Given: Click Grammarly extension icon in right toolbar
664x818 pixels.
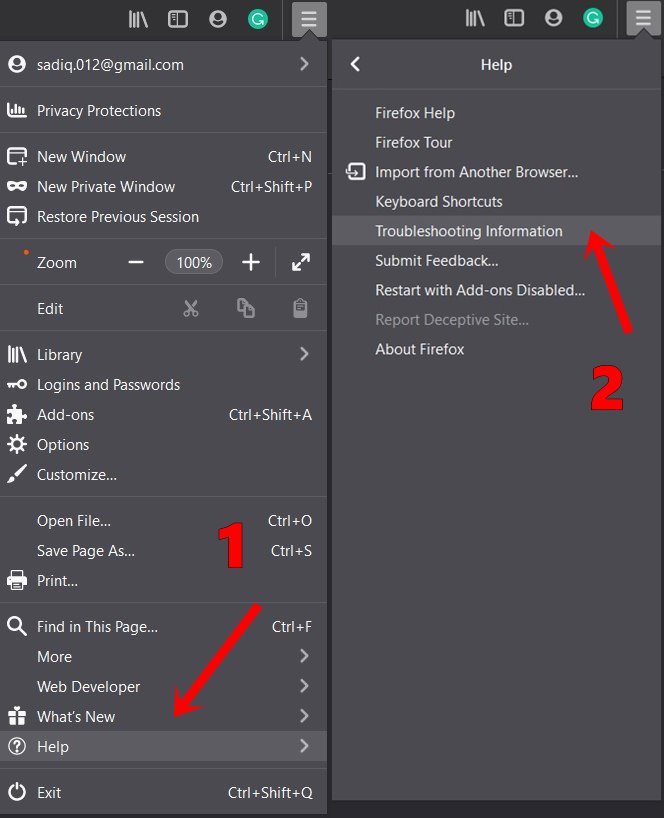Looking at the screenshot, I should (593, 18).
